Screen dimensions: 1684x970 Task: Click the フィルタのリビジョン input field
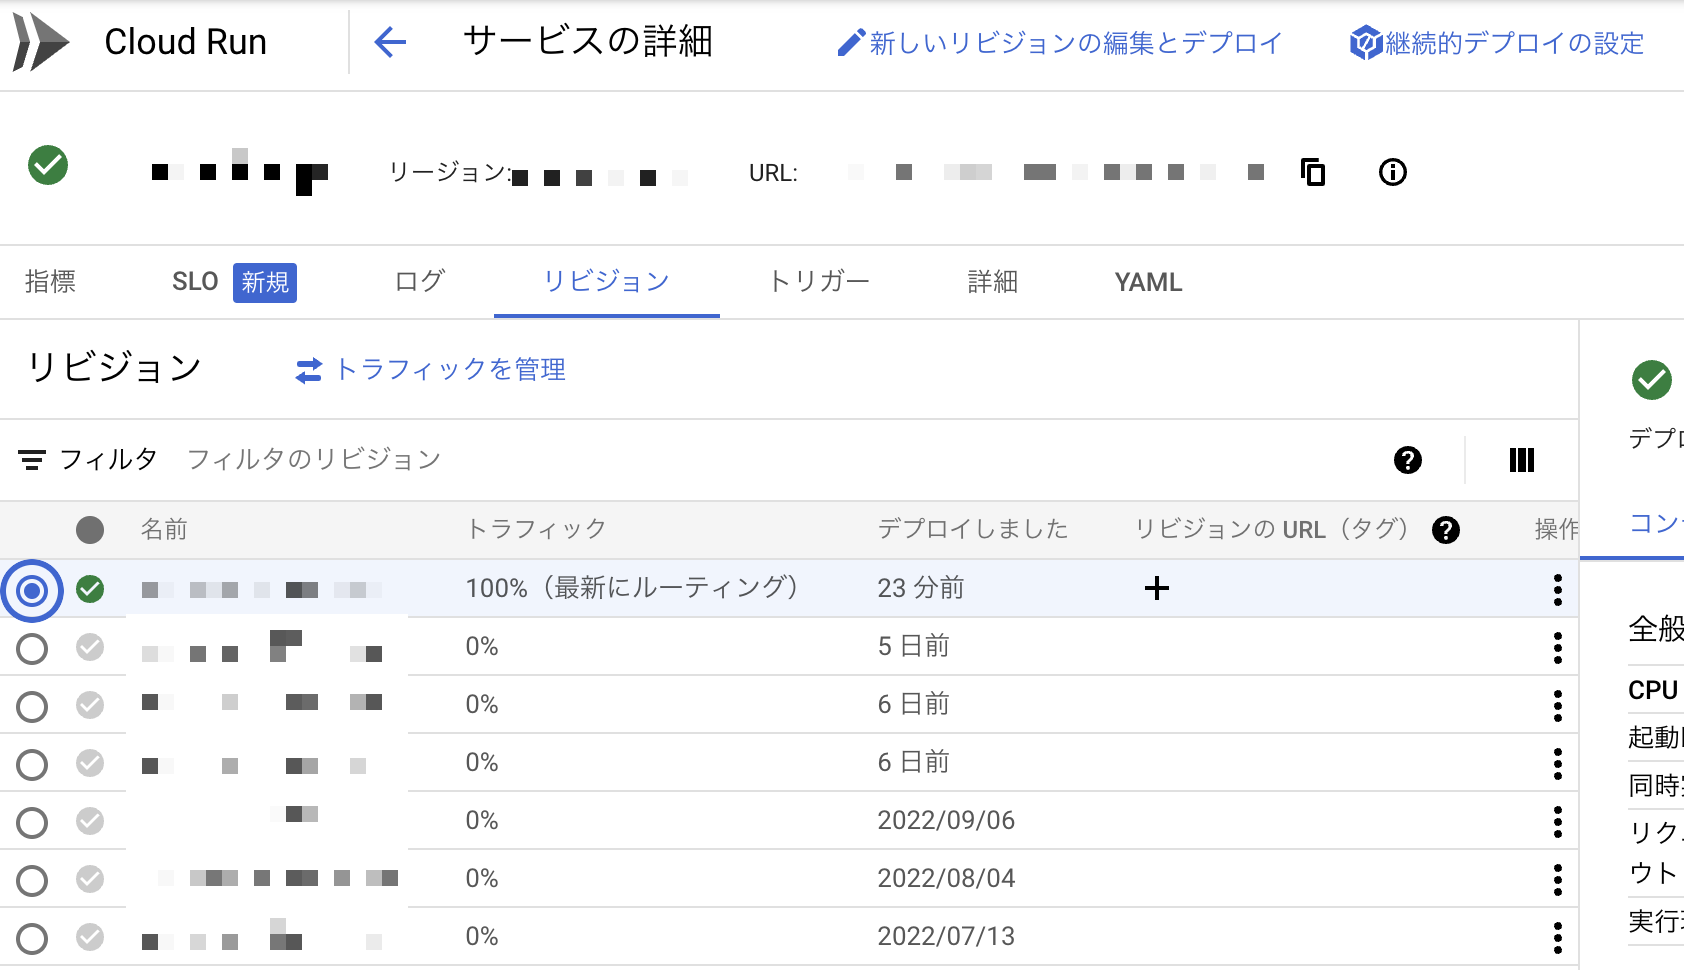(313, 459)
